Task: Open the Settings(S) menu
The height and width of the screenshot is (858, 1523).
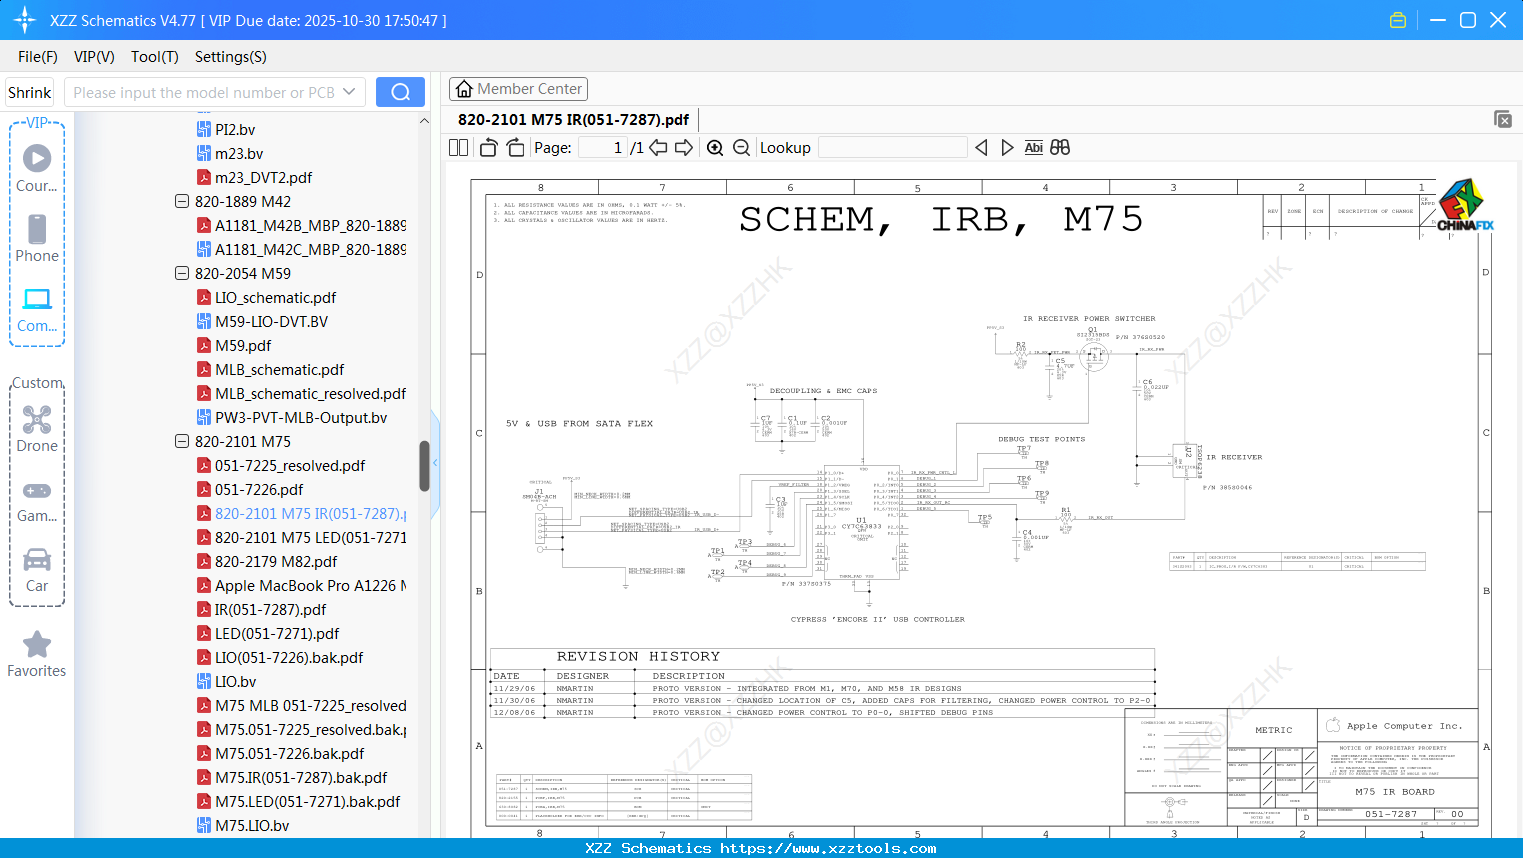Action: [230, 57]
